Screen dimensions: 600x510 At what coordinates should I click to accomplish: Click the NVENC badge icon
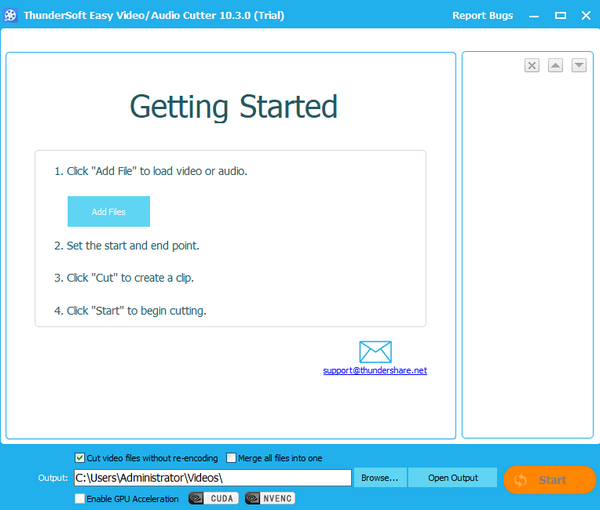(x=269, y=498)
